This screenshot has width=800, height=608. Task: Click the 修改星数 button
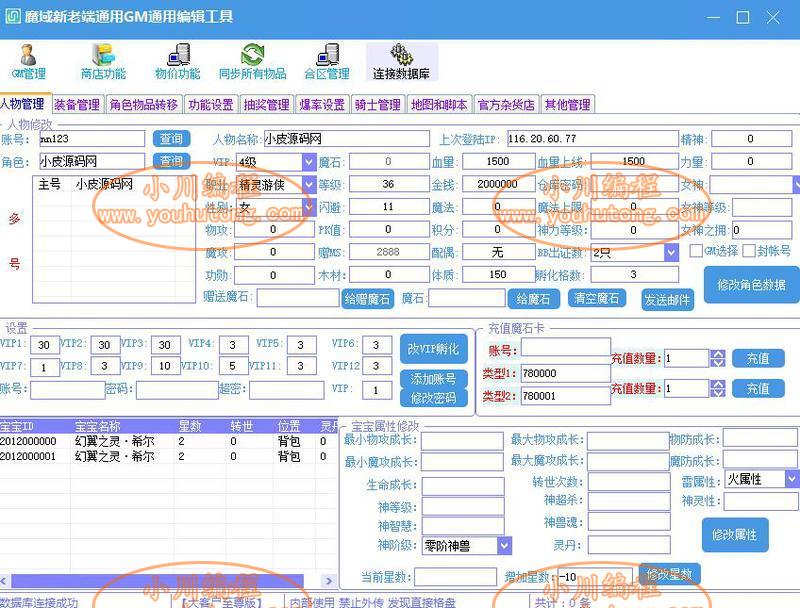click(669, 574)
